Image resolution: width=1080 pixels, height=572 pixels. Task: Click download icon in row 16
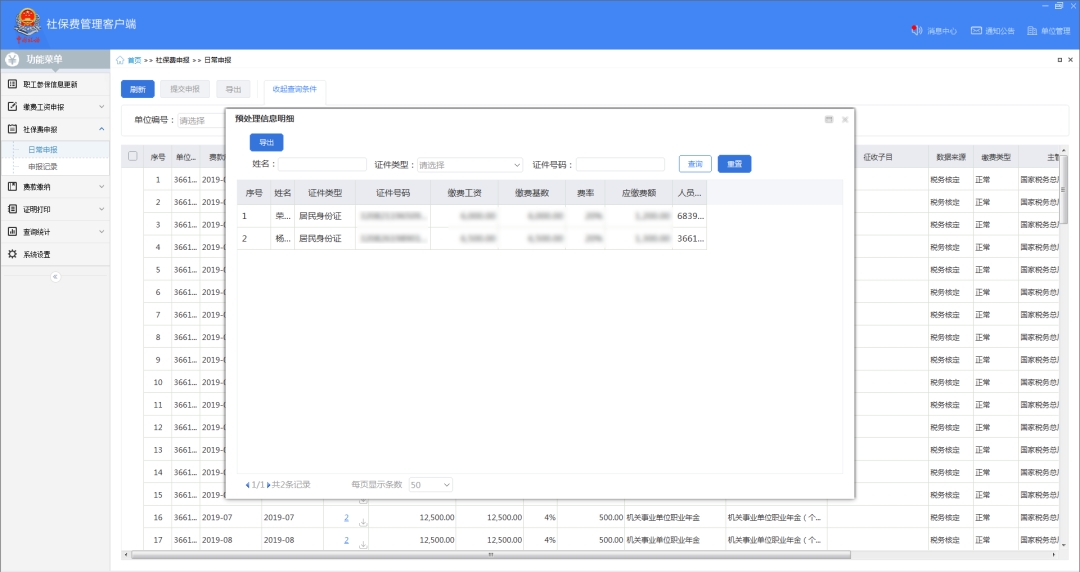pyautogui.click(x=363, y=521)
